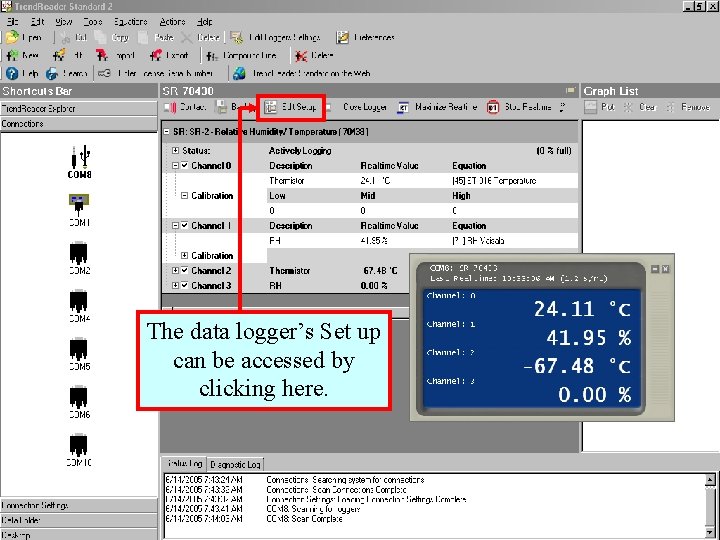Click the Enter License Serial Number key icon

tap(105, 73)
